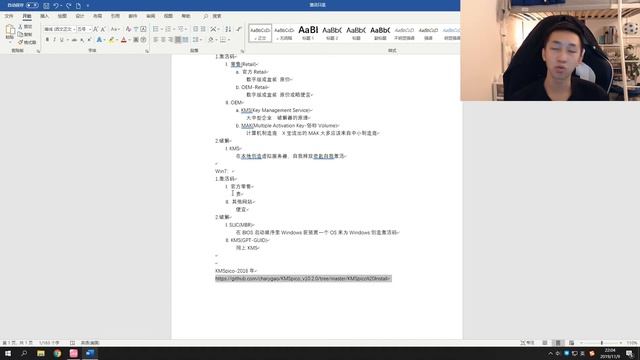Toggle Superscript formatting
Image resolution: width=640 pixels, height=360 pixels.
[x=89, y=40]
